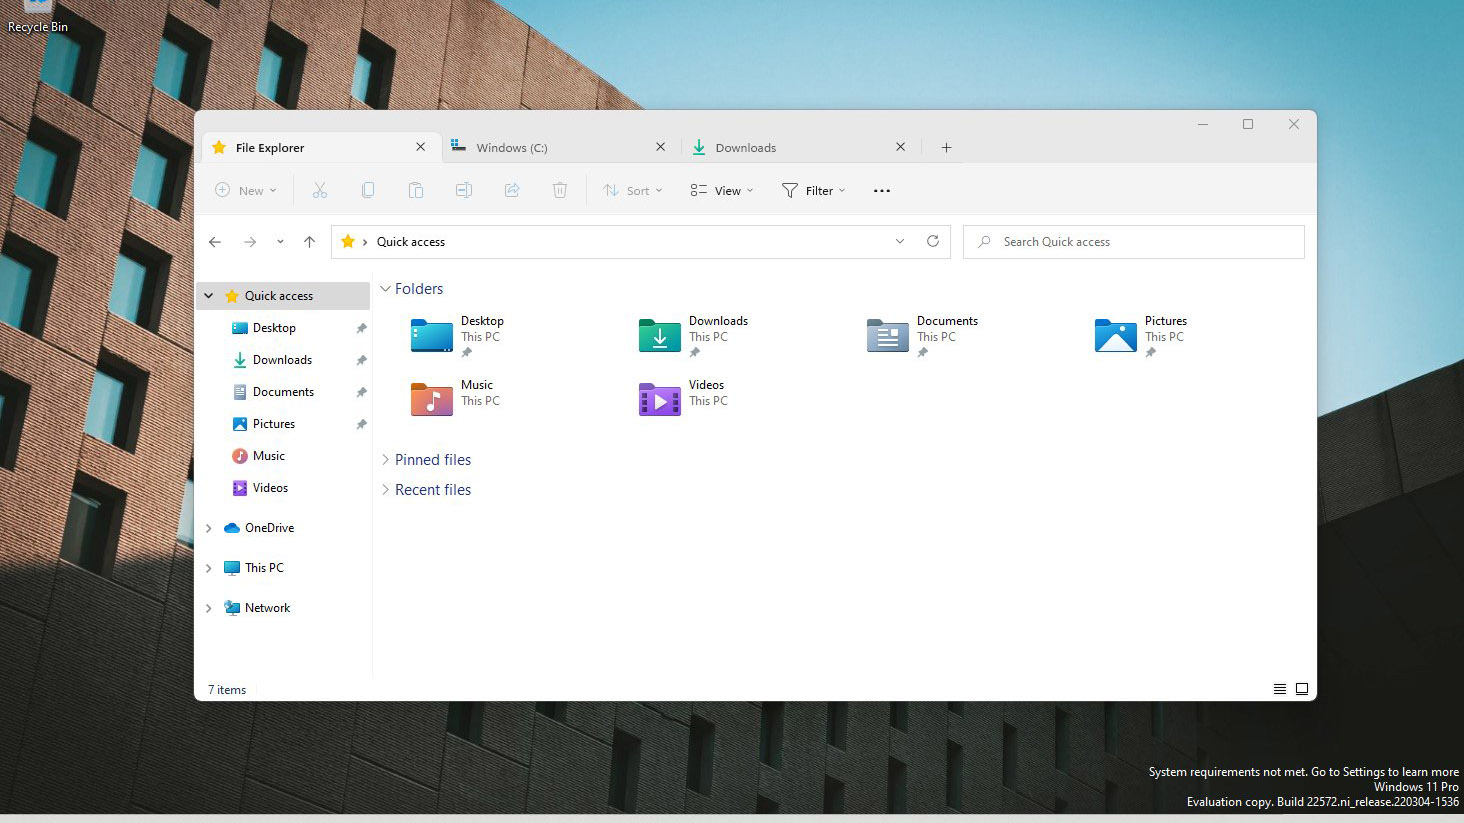Click the star icon in address bar

[348, 241]
